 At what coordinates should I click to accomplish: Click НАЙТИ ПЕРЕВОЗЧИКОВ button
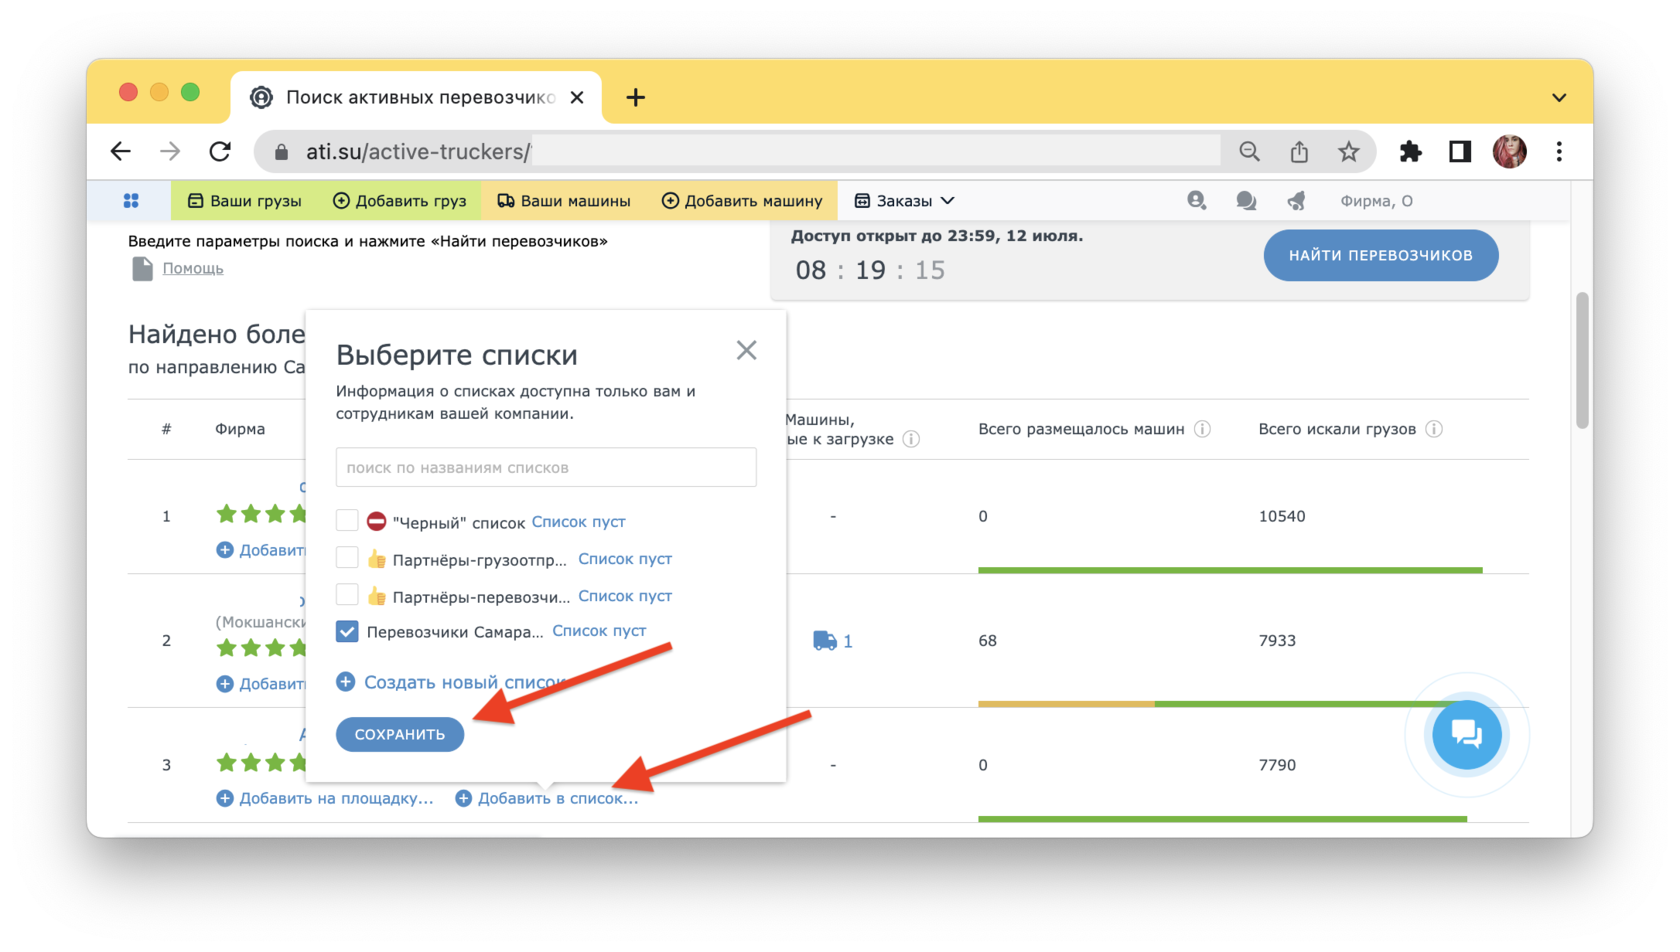pyautogui.click(x=1381, y=255)
